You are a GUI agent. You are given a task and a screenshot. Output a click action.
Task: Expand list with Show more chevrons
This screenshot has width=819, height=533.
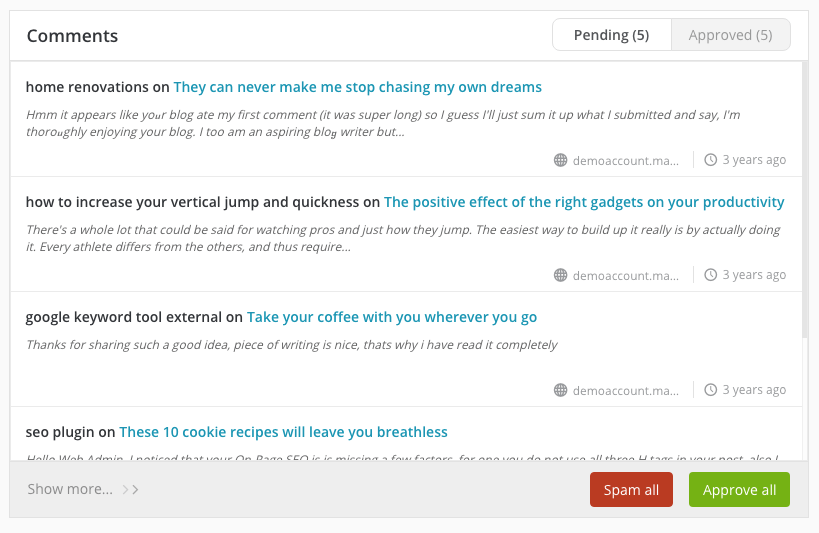[131, 490]
